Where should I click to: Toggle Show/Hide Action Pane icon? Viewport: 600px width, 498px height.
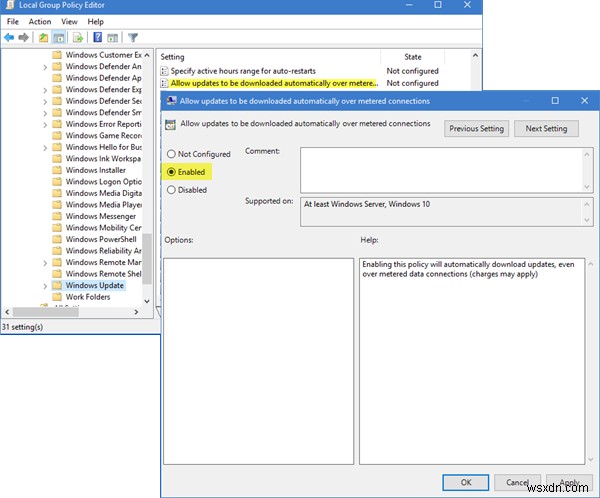point(112,38)
